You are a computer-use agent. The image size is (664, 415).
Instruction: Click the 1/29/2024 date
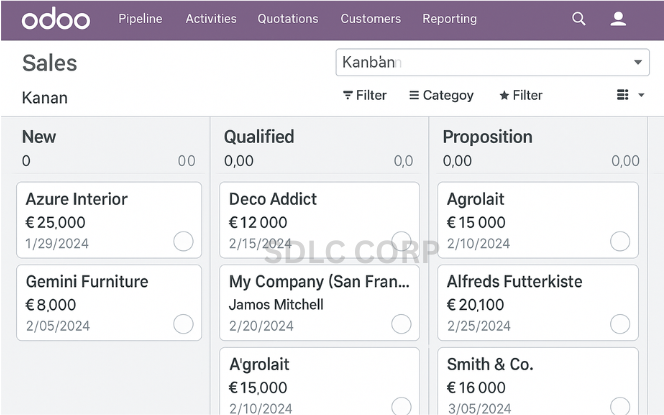tap(57, 243)
